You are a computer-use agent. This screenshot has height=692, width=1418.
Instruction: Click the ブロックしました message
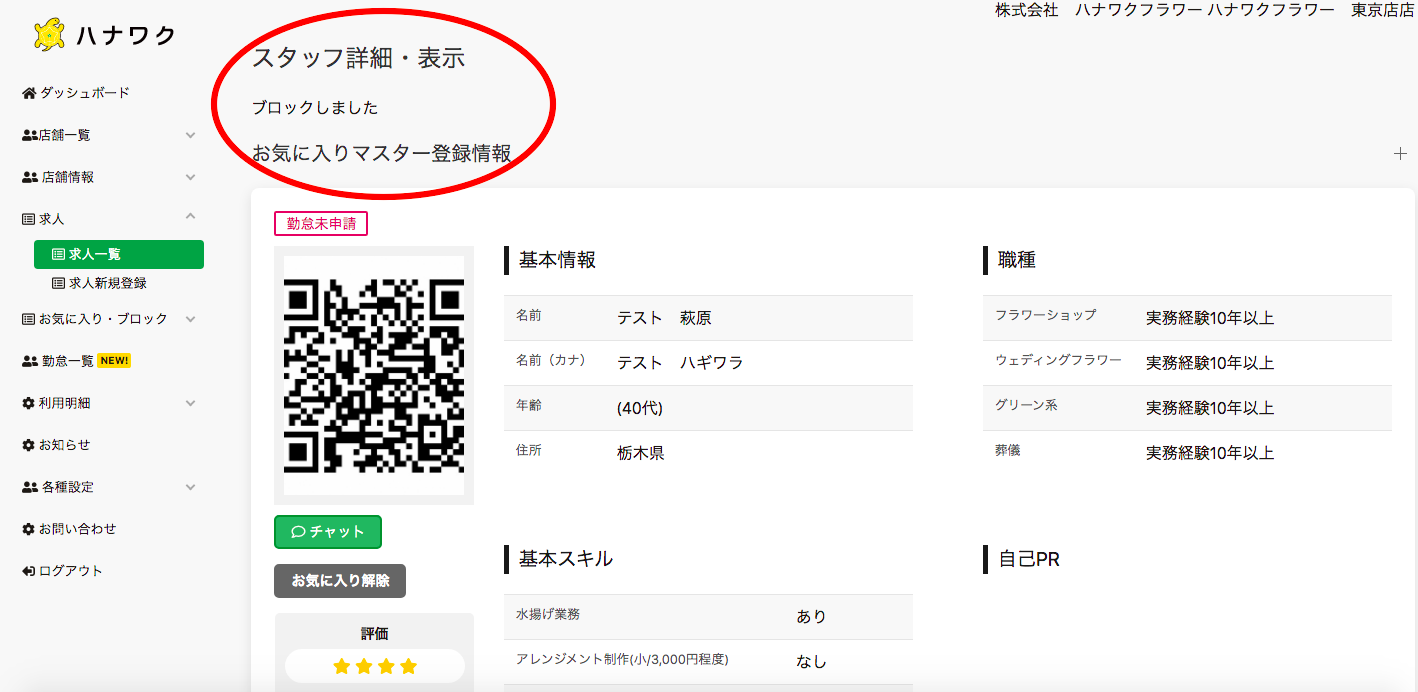tap(315, 108)
